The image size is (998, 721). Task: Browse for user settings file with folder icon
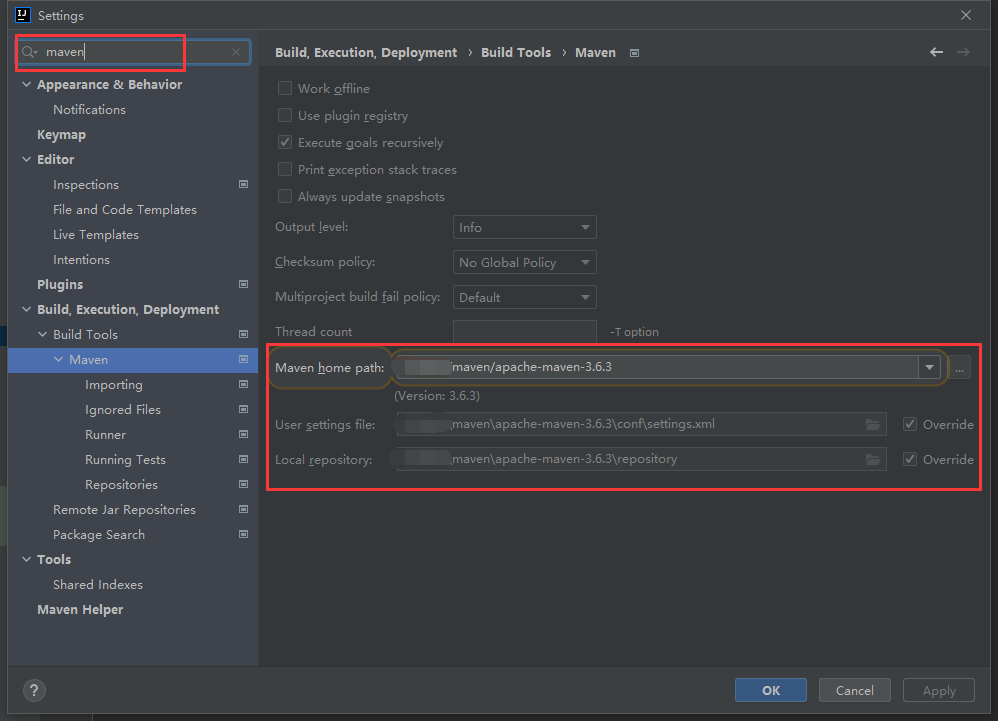click(873, 424)
